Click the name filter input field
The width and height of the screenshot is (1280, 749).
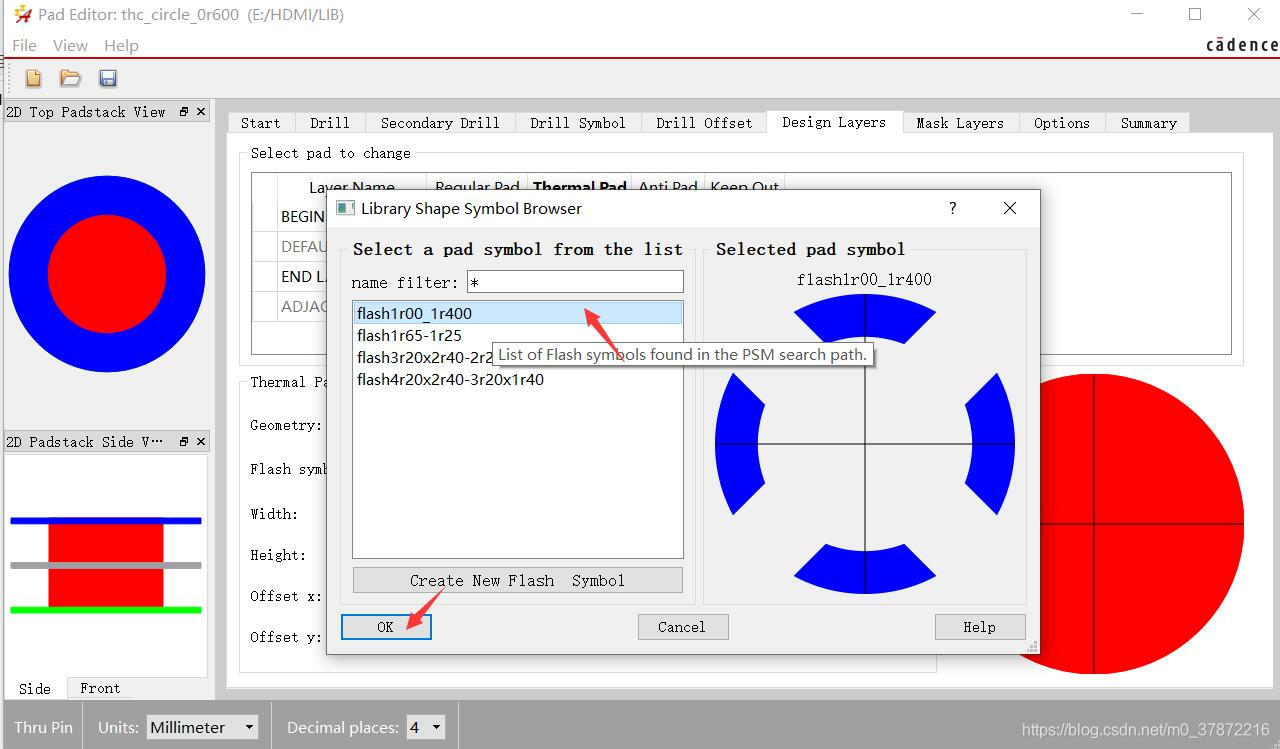tap(575, 282)
